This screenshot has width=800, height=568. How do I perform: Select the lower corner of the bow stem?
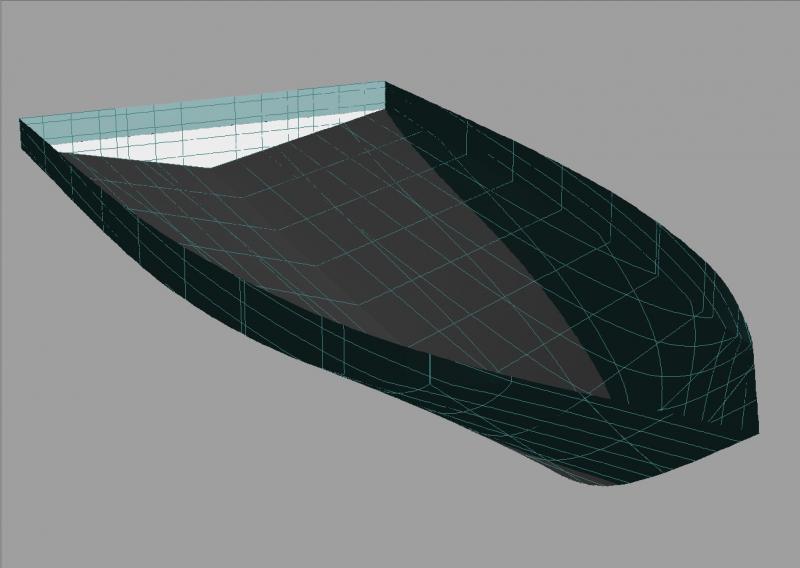[757, 432]
